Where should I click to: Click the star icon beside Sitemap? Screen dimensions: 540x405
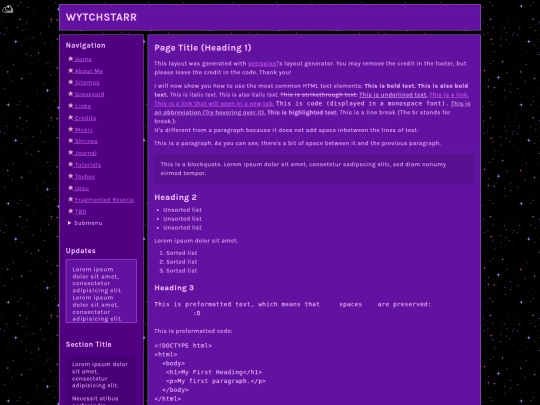click(x=71, y=82)
